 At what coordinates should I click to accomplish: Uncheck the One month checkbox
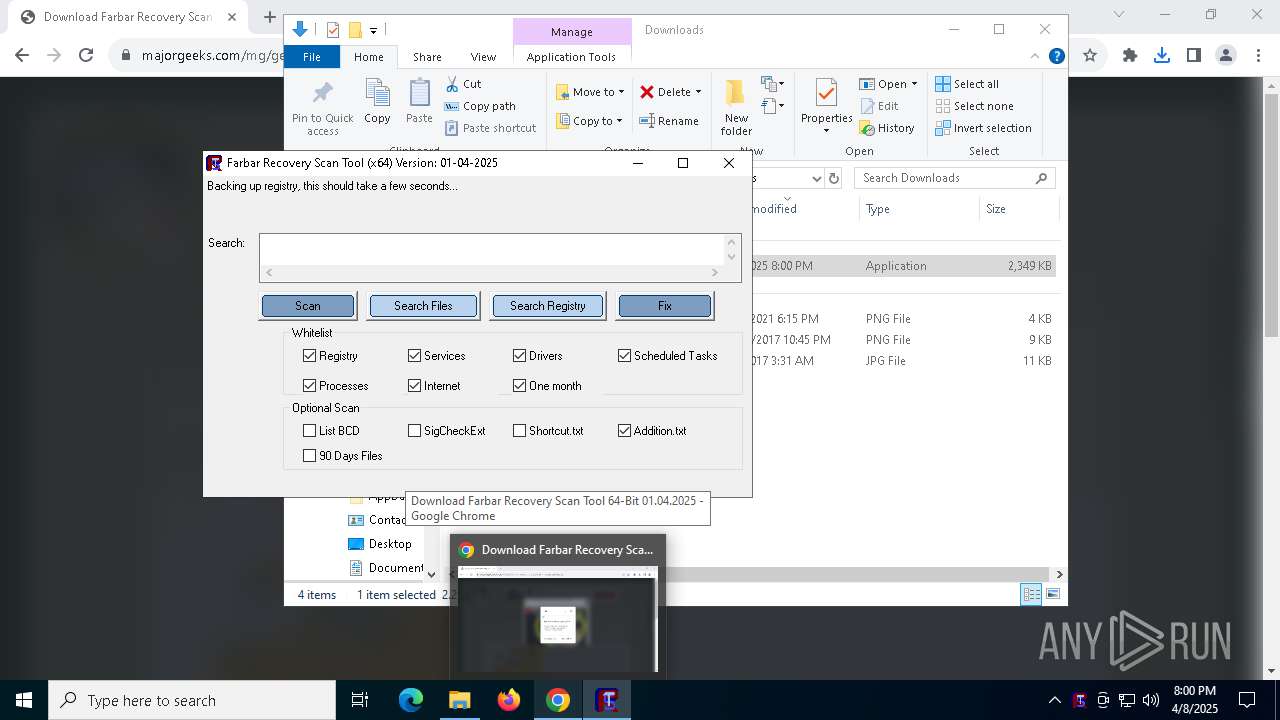coord(519,386)
